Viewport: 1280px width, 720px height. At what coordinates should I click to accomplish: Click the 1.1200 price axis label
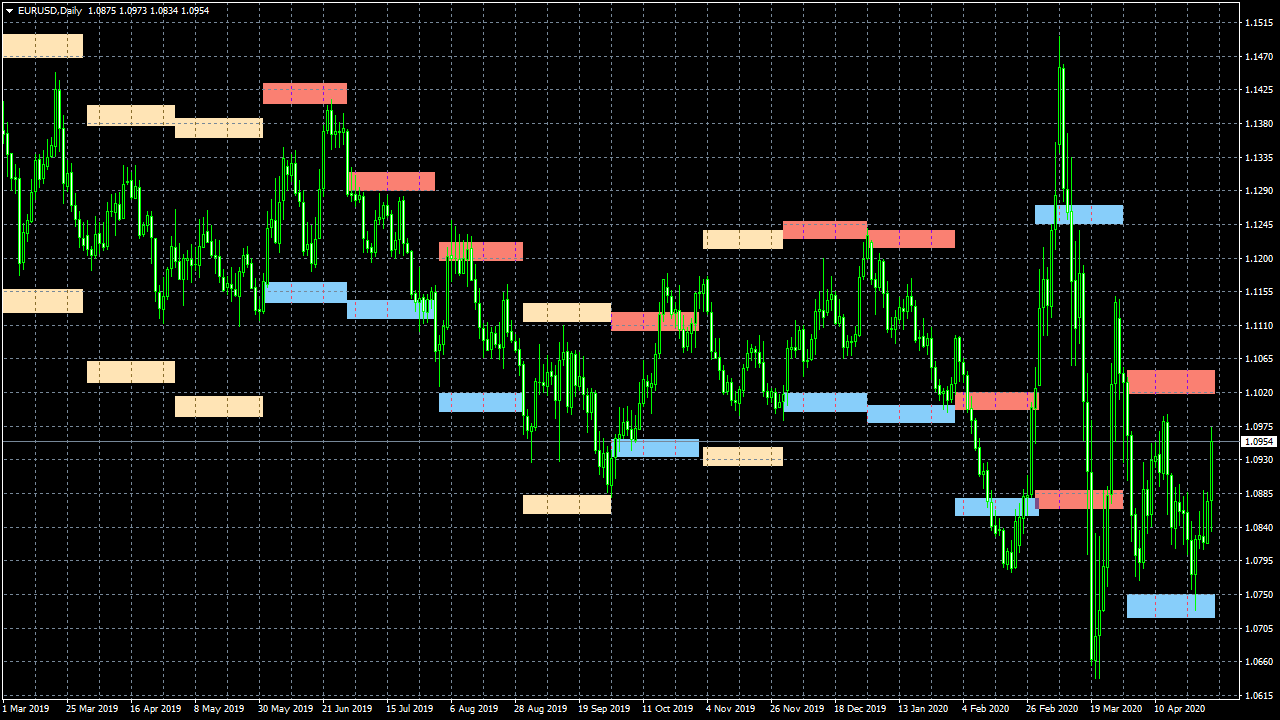(x=1258, y=258)
